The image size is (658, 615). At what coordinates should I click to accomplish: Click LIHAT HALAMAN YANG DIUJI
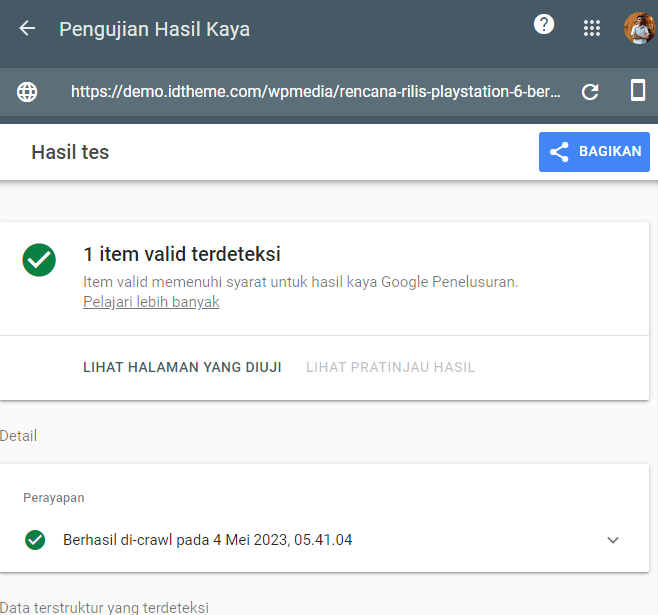point(182,367)
